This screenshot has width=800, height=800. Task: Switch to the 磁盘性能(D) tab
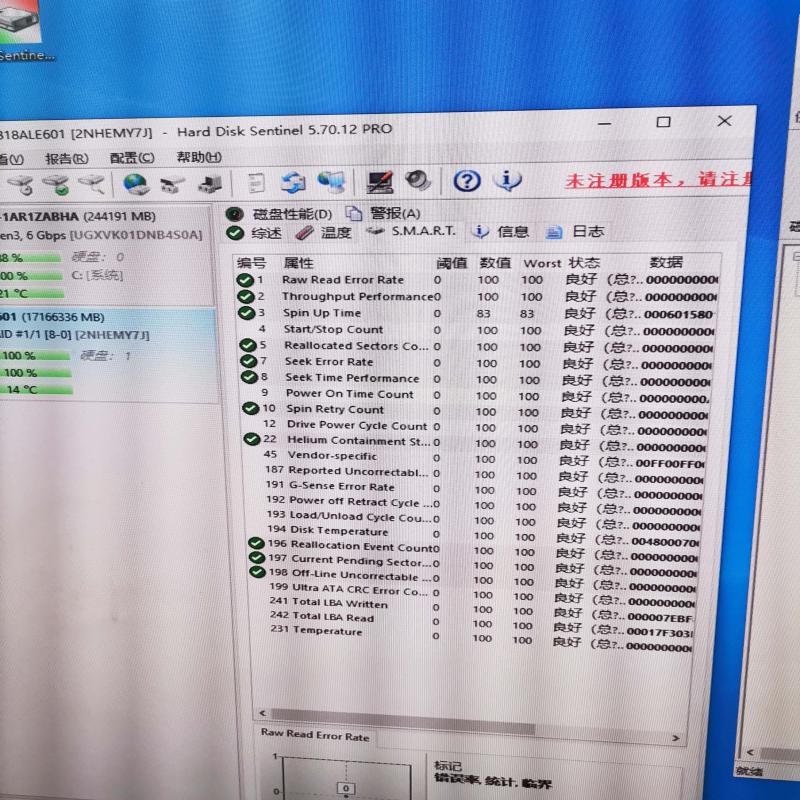coord(280,214)
